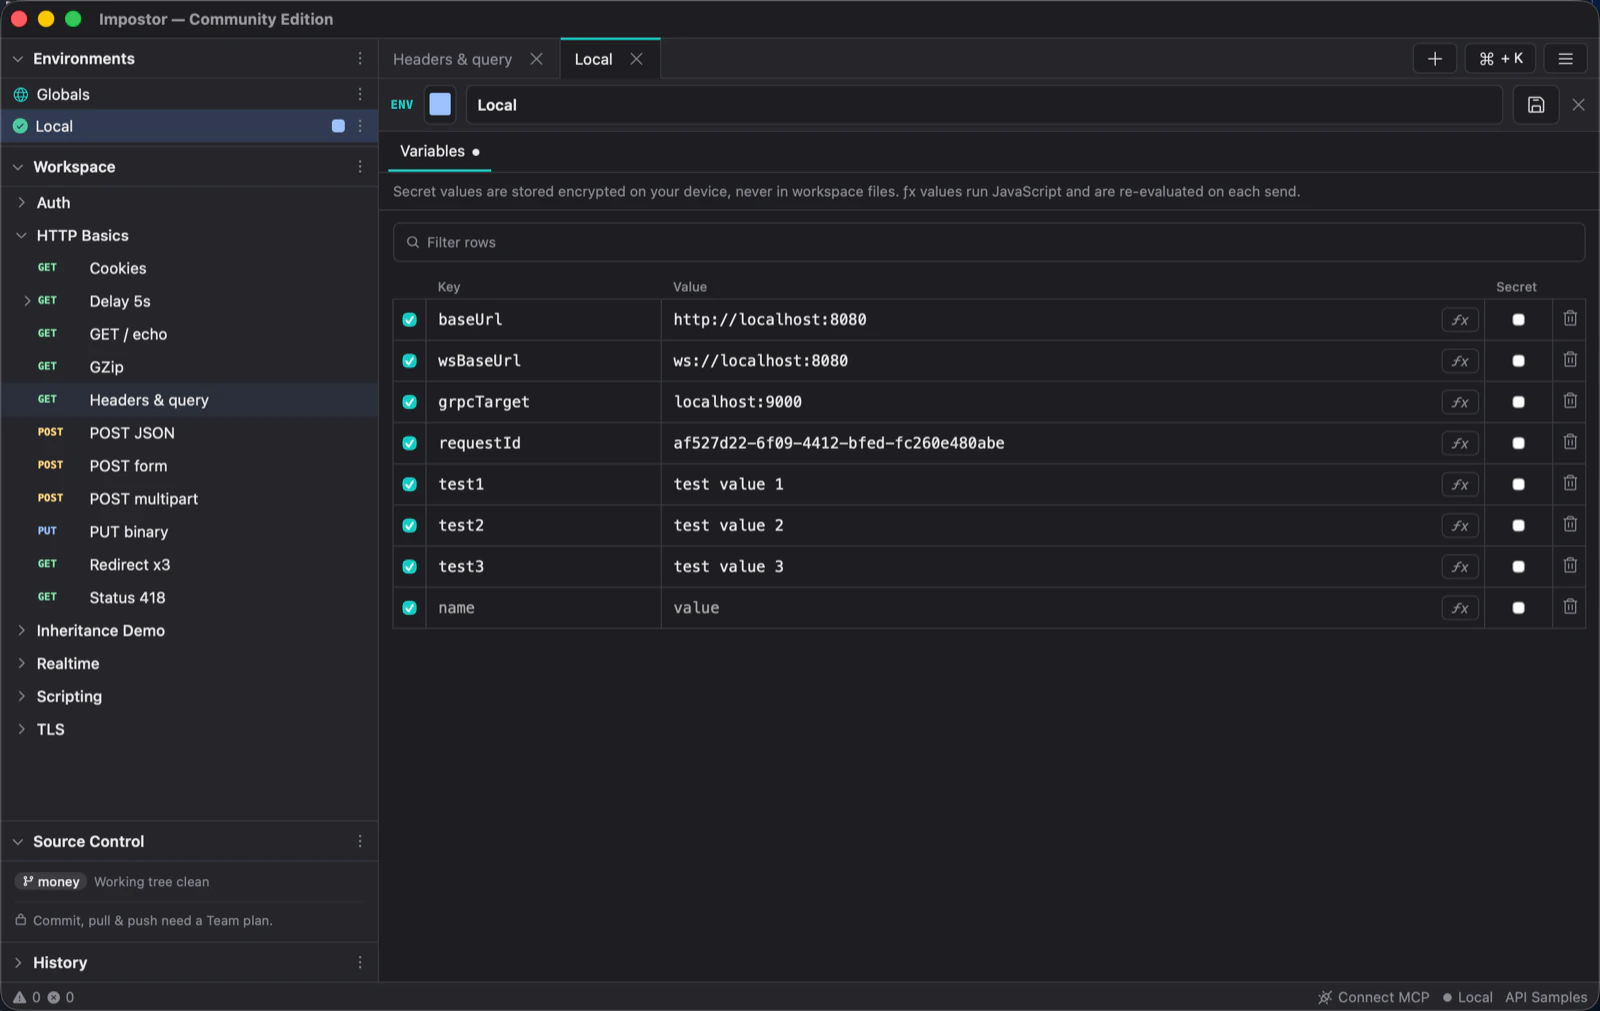
Task: Open the Globals environment
Action: pyautogui.click(x=190, y=94)
